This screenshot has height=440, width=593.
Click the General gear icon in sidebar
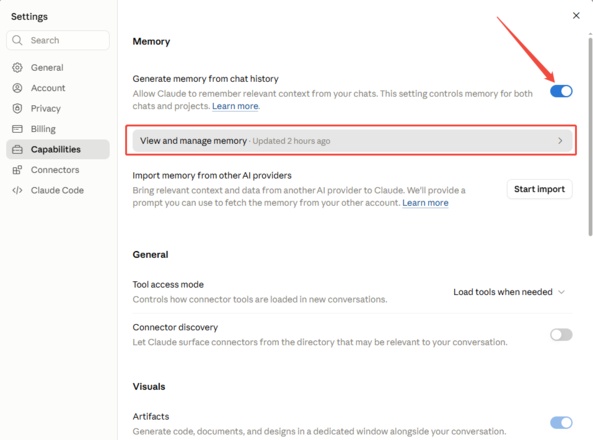(17, 67)
